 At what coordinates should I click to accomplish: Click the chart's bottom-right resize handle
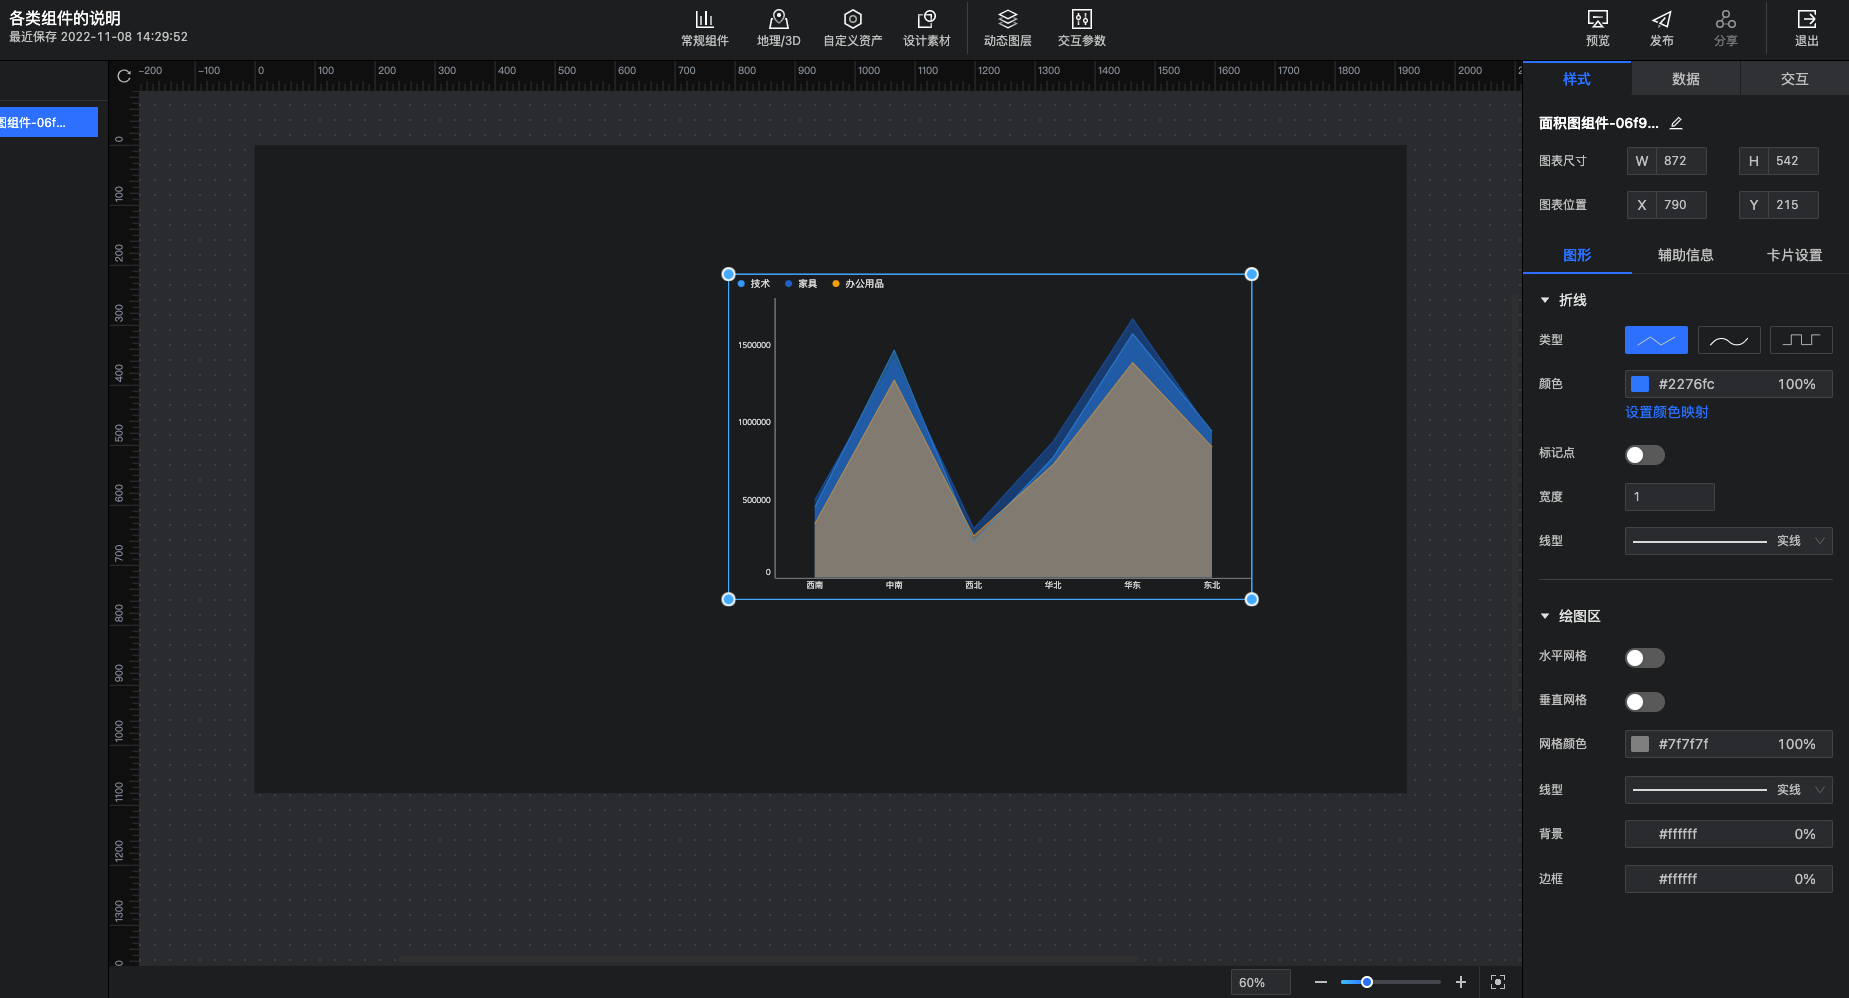pos(1251,599)
